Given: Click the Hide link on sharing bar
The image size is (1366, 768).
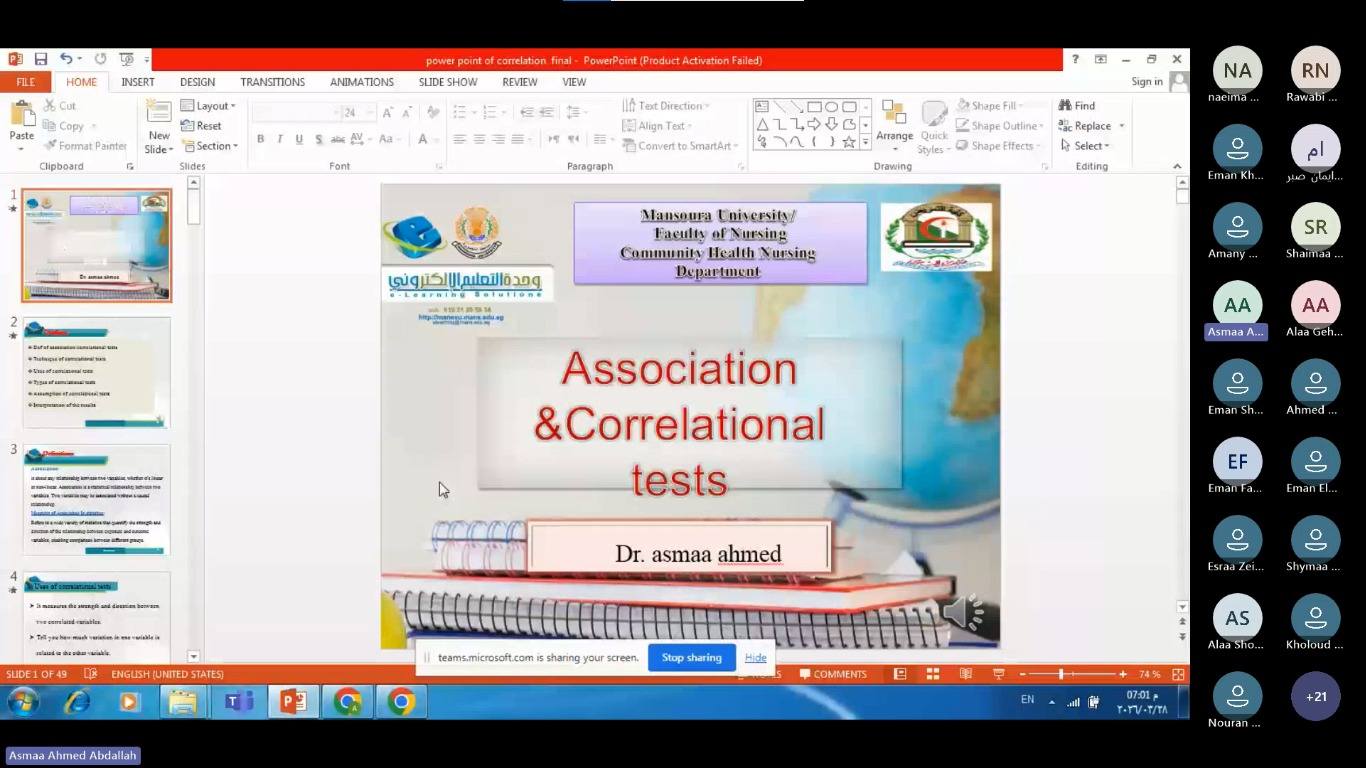Looking at the screenshot, I should click(755, 657).
